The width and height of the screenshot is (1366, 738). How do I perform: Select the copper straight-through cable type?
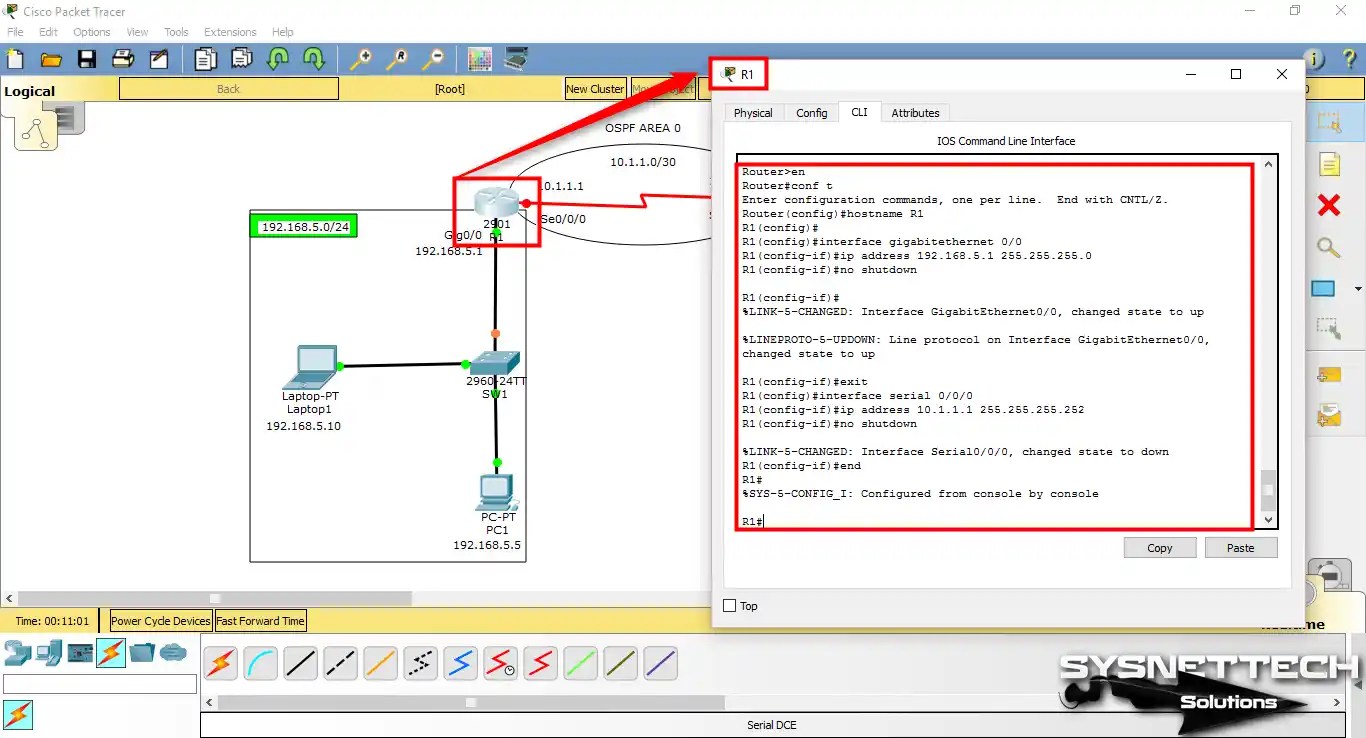(300, 662)
